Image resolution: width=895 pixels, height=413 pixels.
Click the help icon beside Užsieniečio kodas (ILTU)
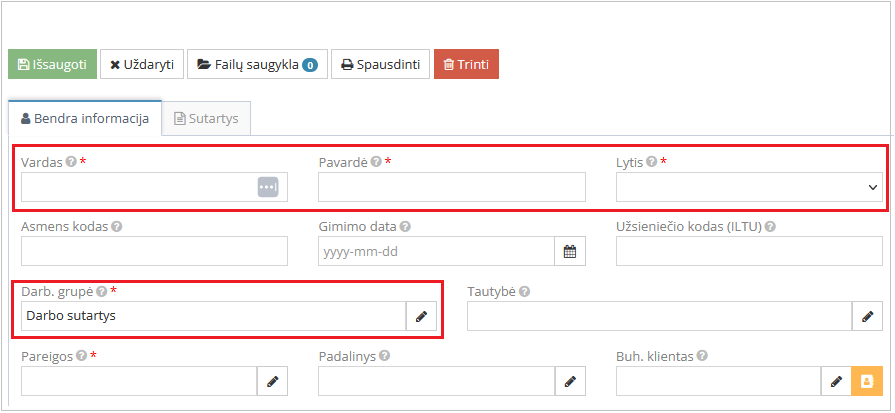click(x=771, y=226)
